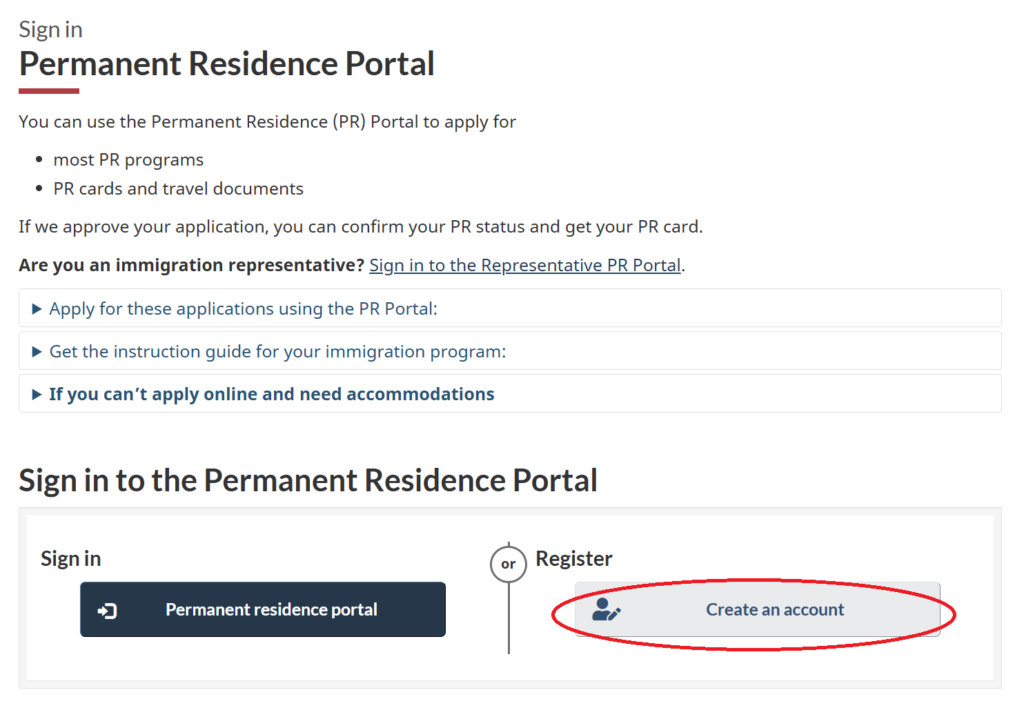Click the "PR cards and travel documents" bullet item
The width and height of the screenshot is (1024, 708).
178,188
